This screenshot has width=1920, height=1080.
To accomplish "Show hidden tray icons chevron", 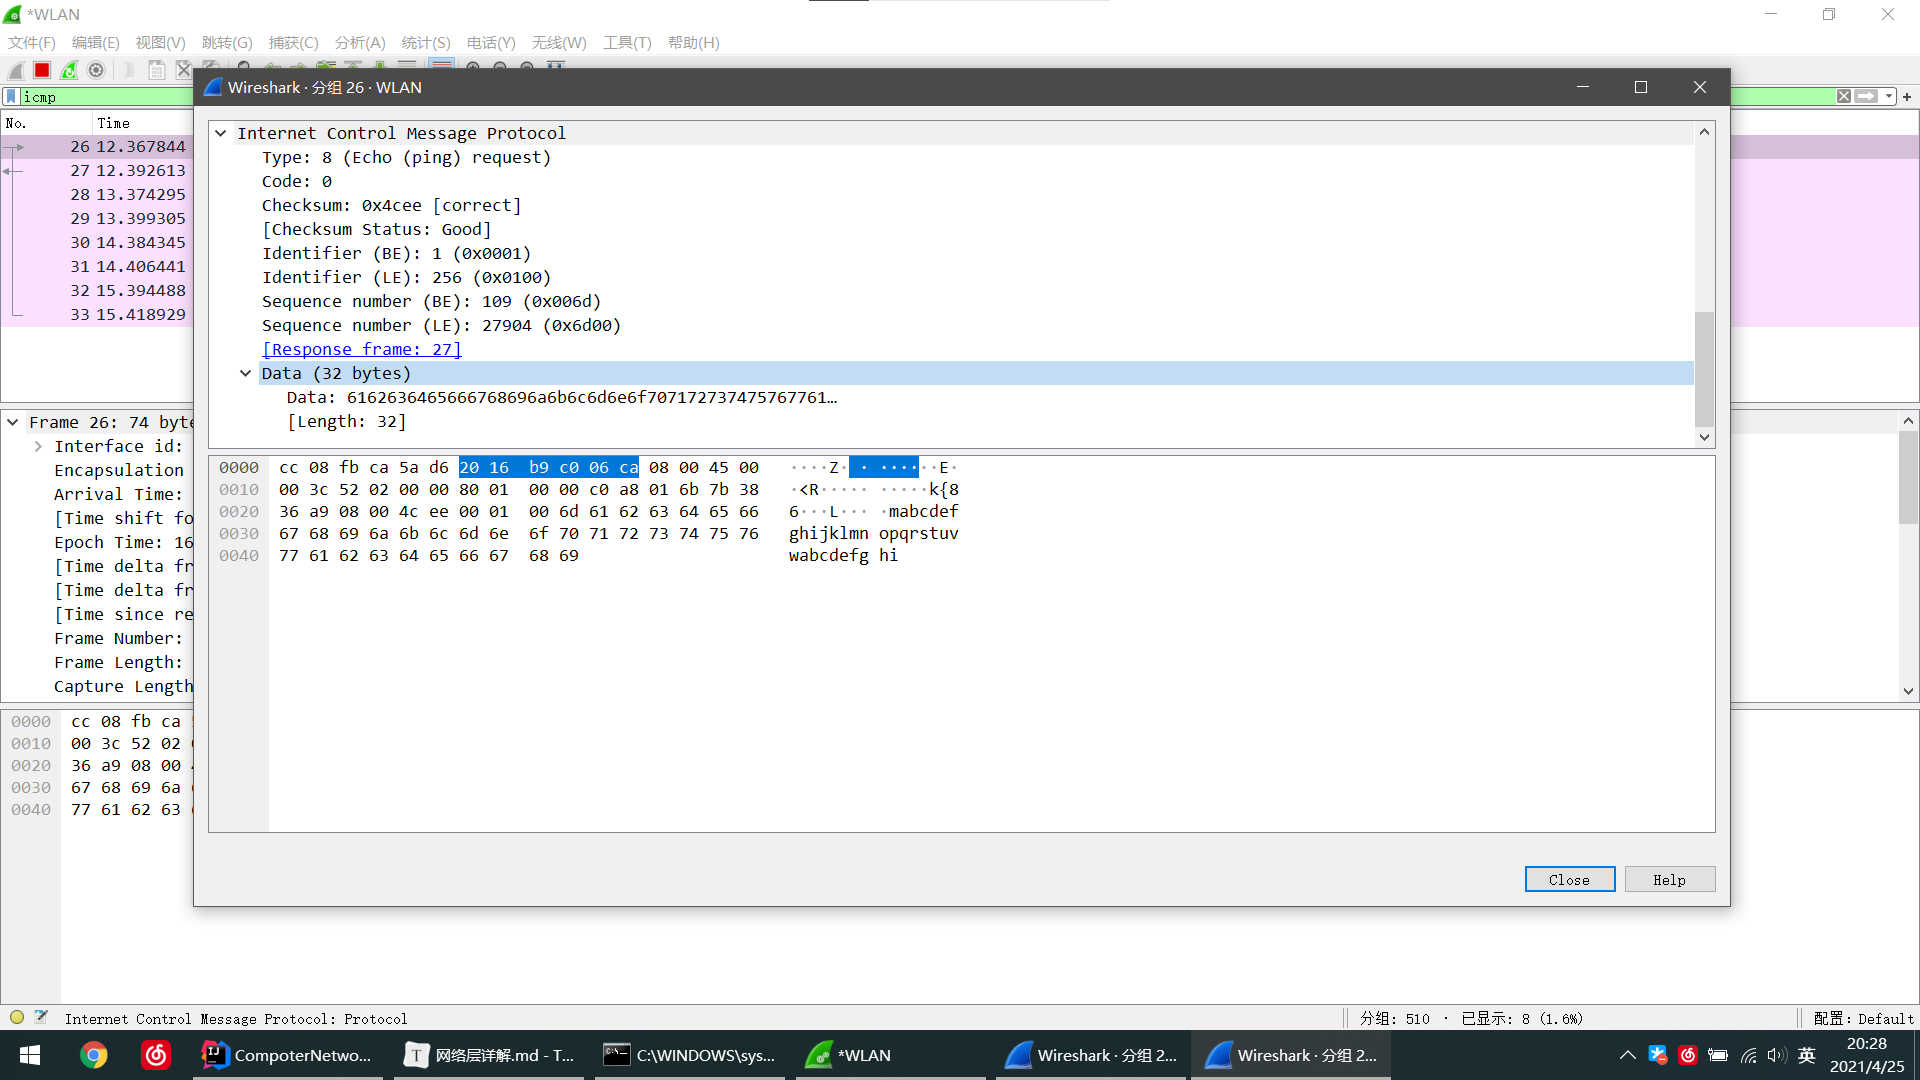I will 1628,1055.
